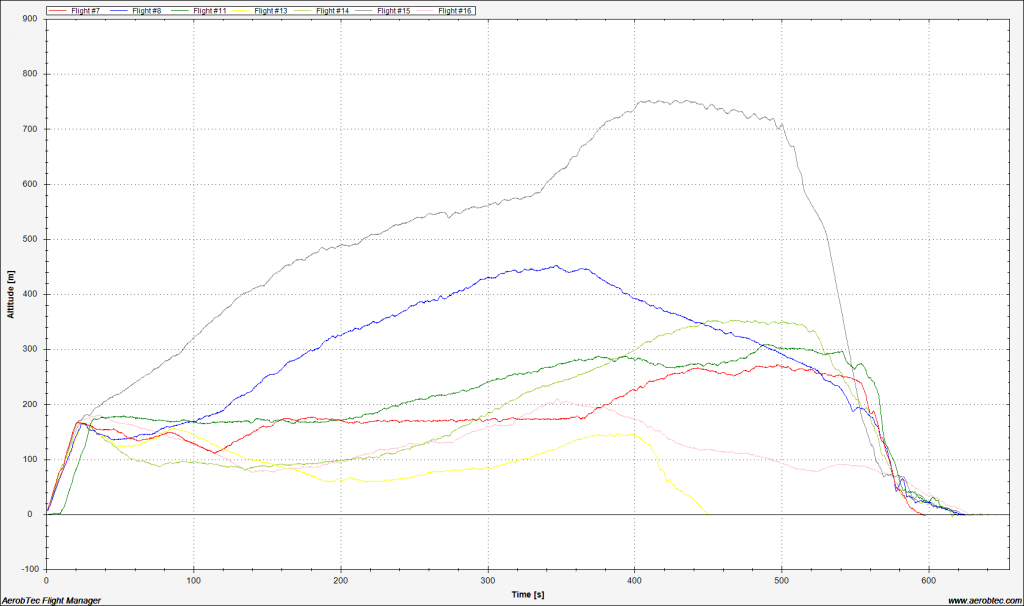The width and height of the screenshot is (1024, 606).
Task: Toggle the Flight #11 legend entry
Action: coord(209,10)
